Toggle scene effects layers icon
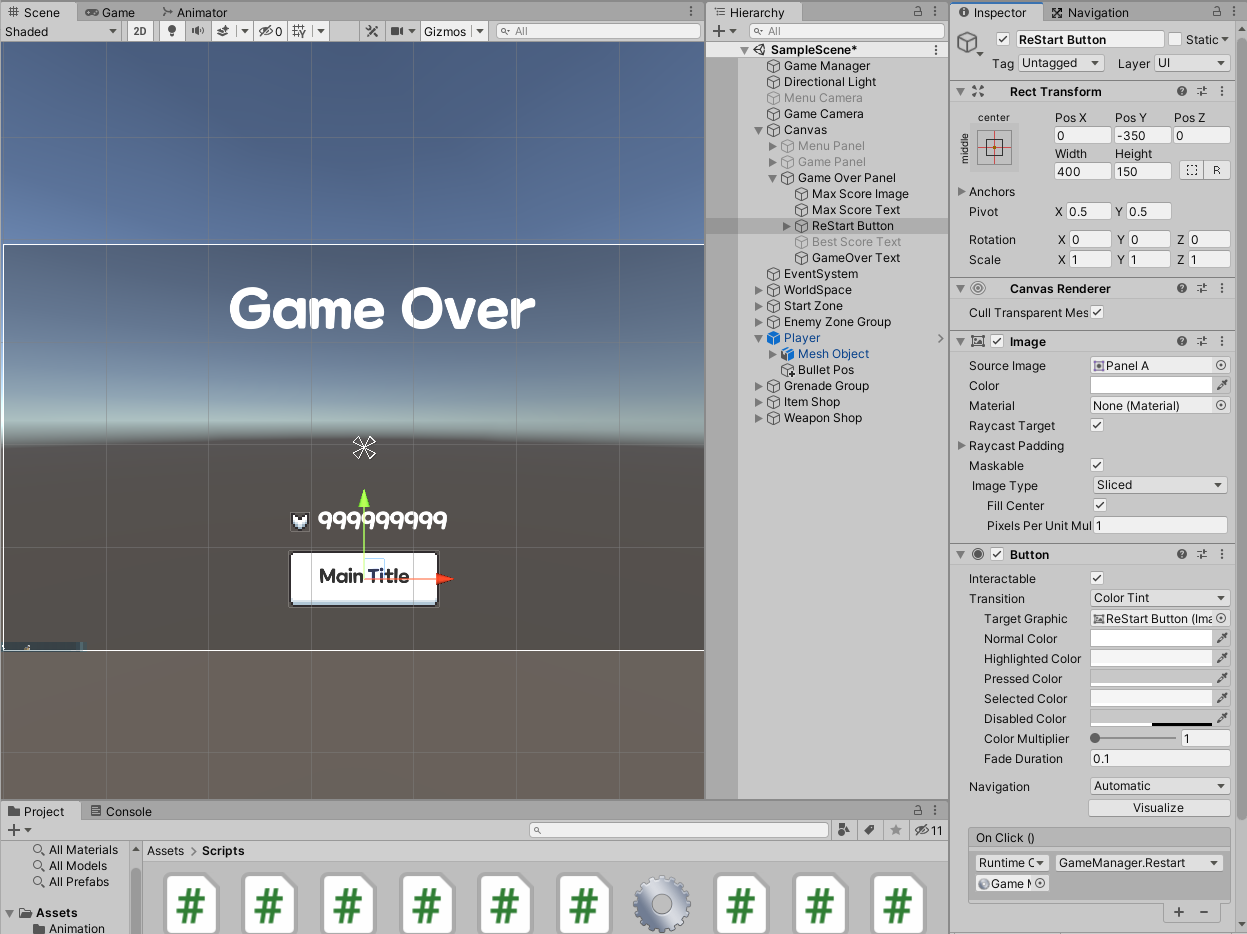Viewport: 1247px width, 934px height. tap(223, 31)
